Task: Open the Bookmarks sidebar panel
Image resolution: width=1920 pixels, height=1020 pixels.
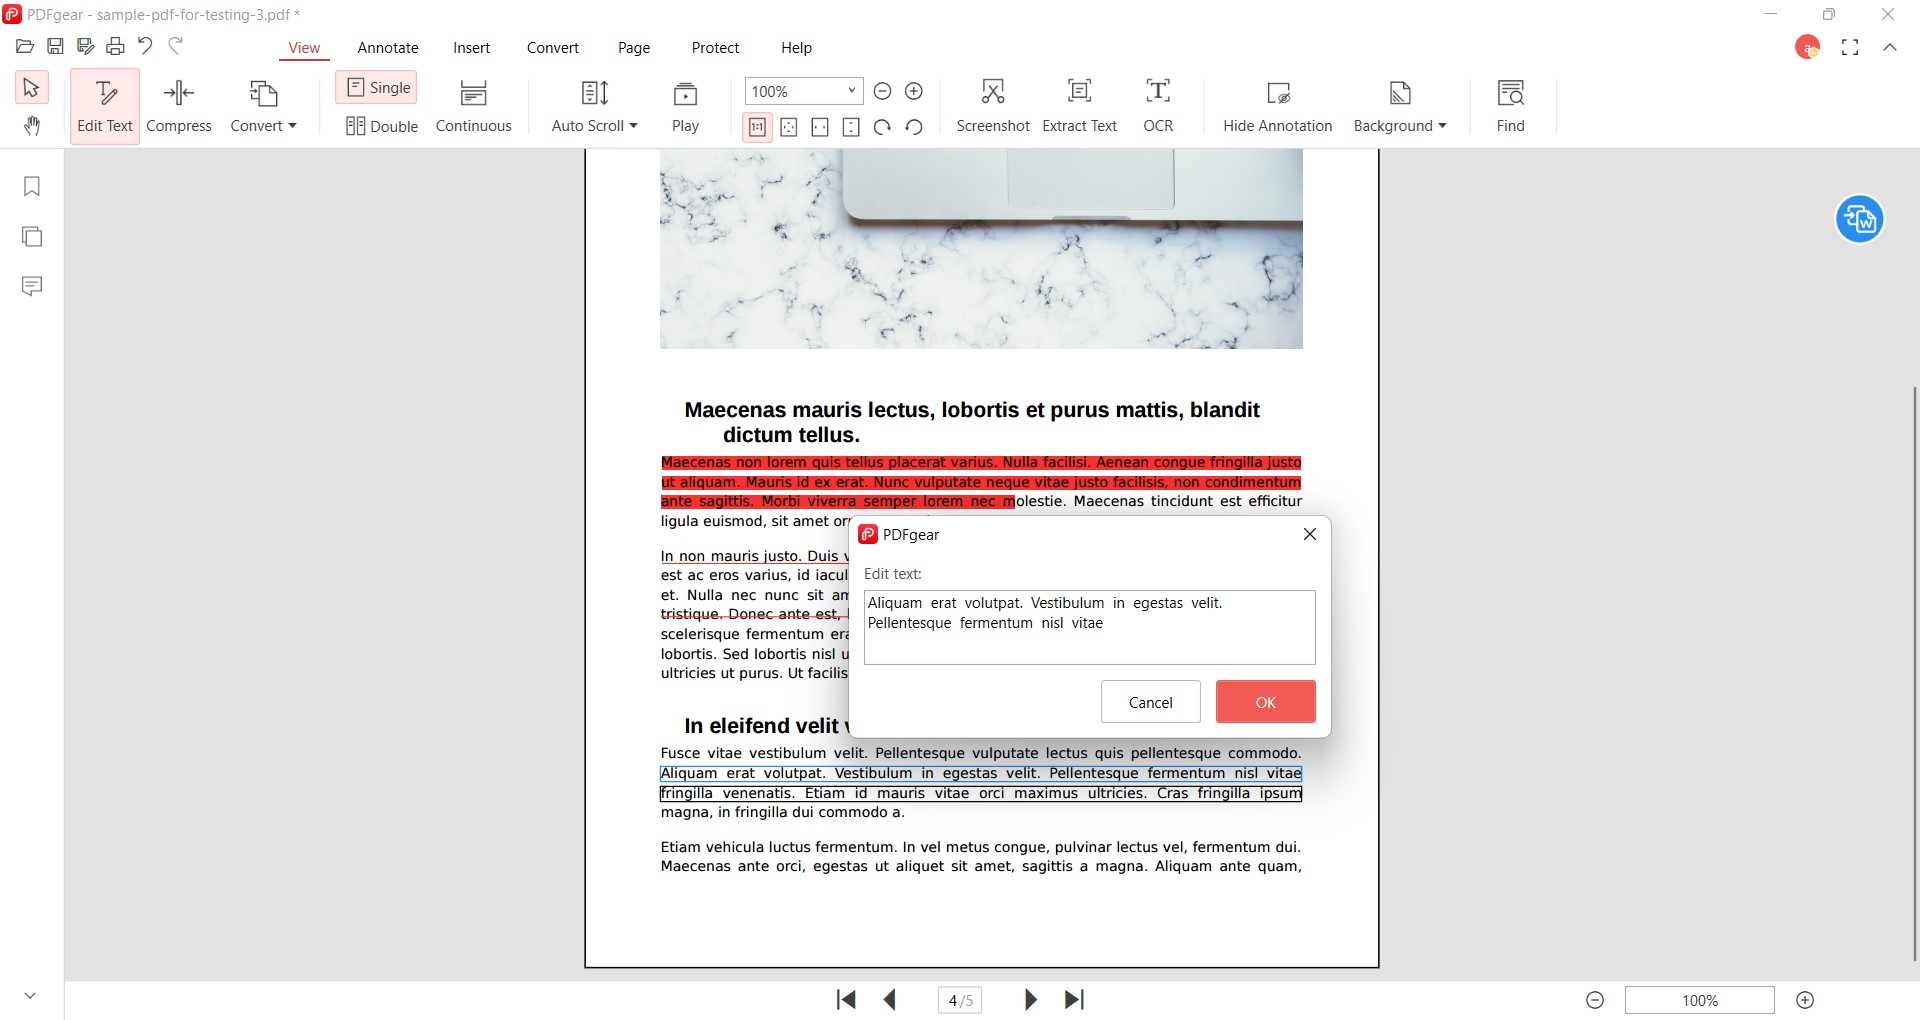Action: click(x=31, y=186)
